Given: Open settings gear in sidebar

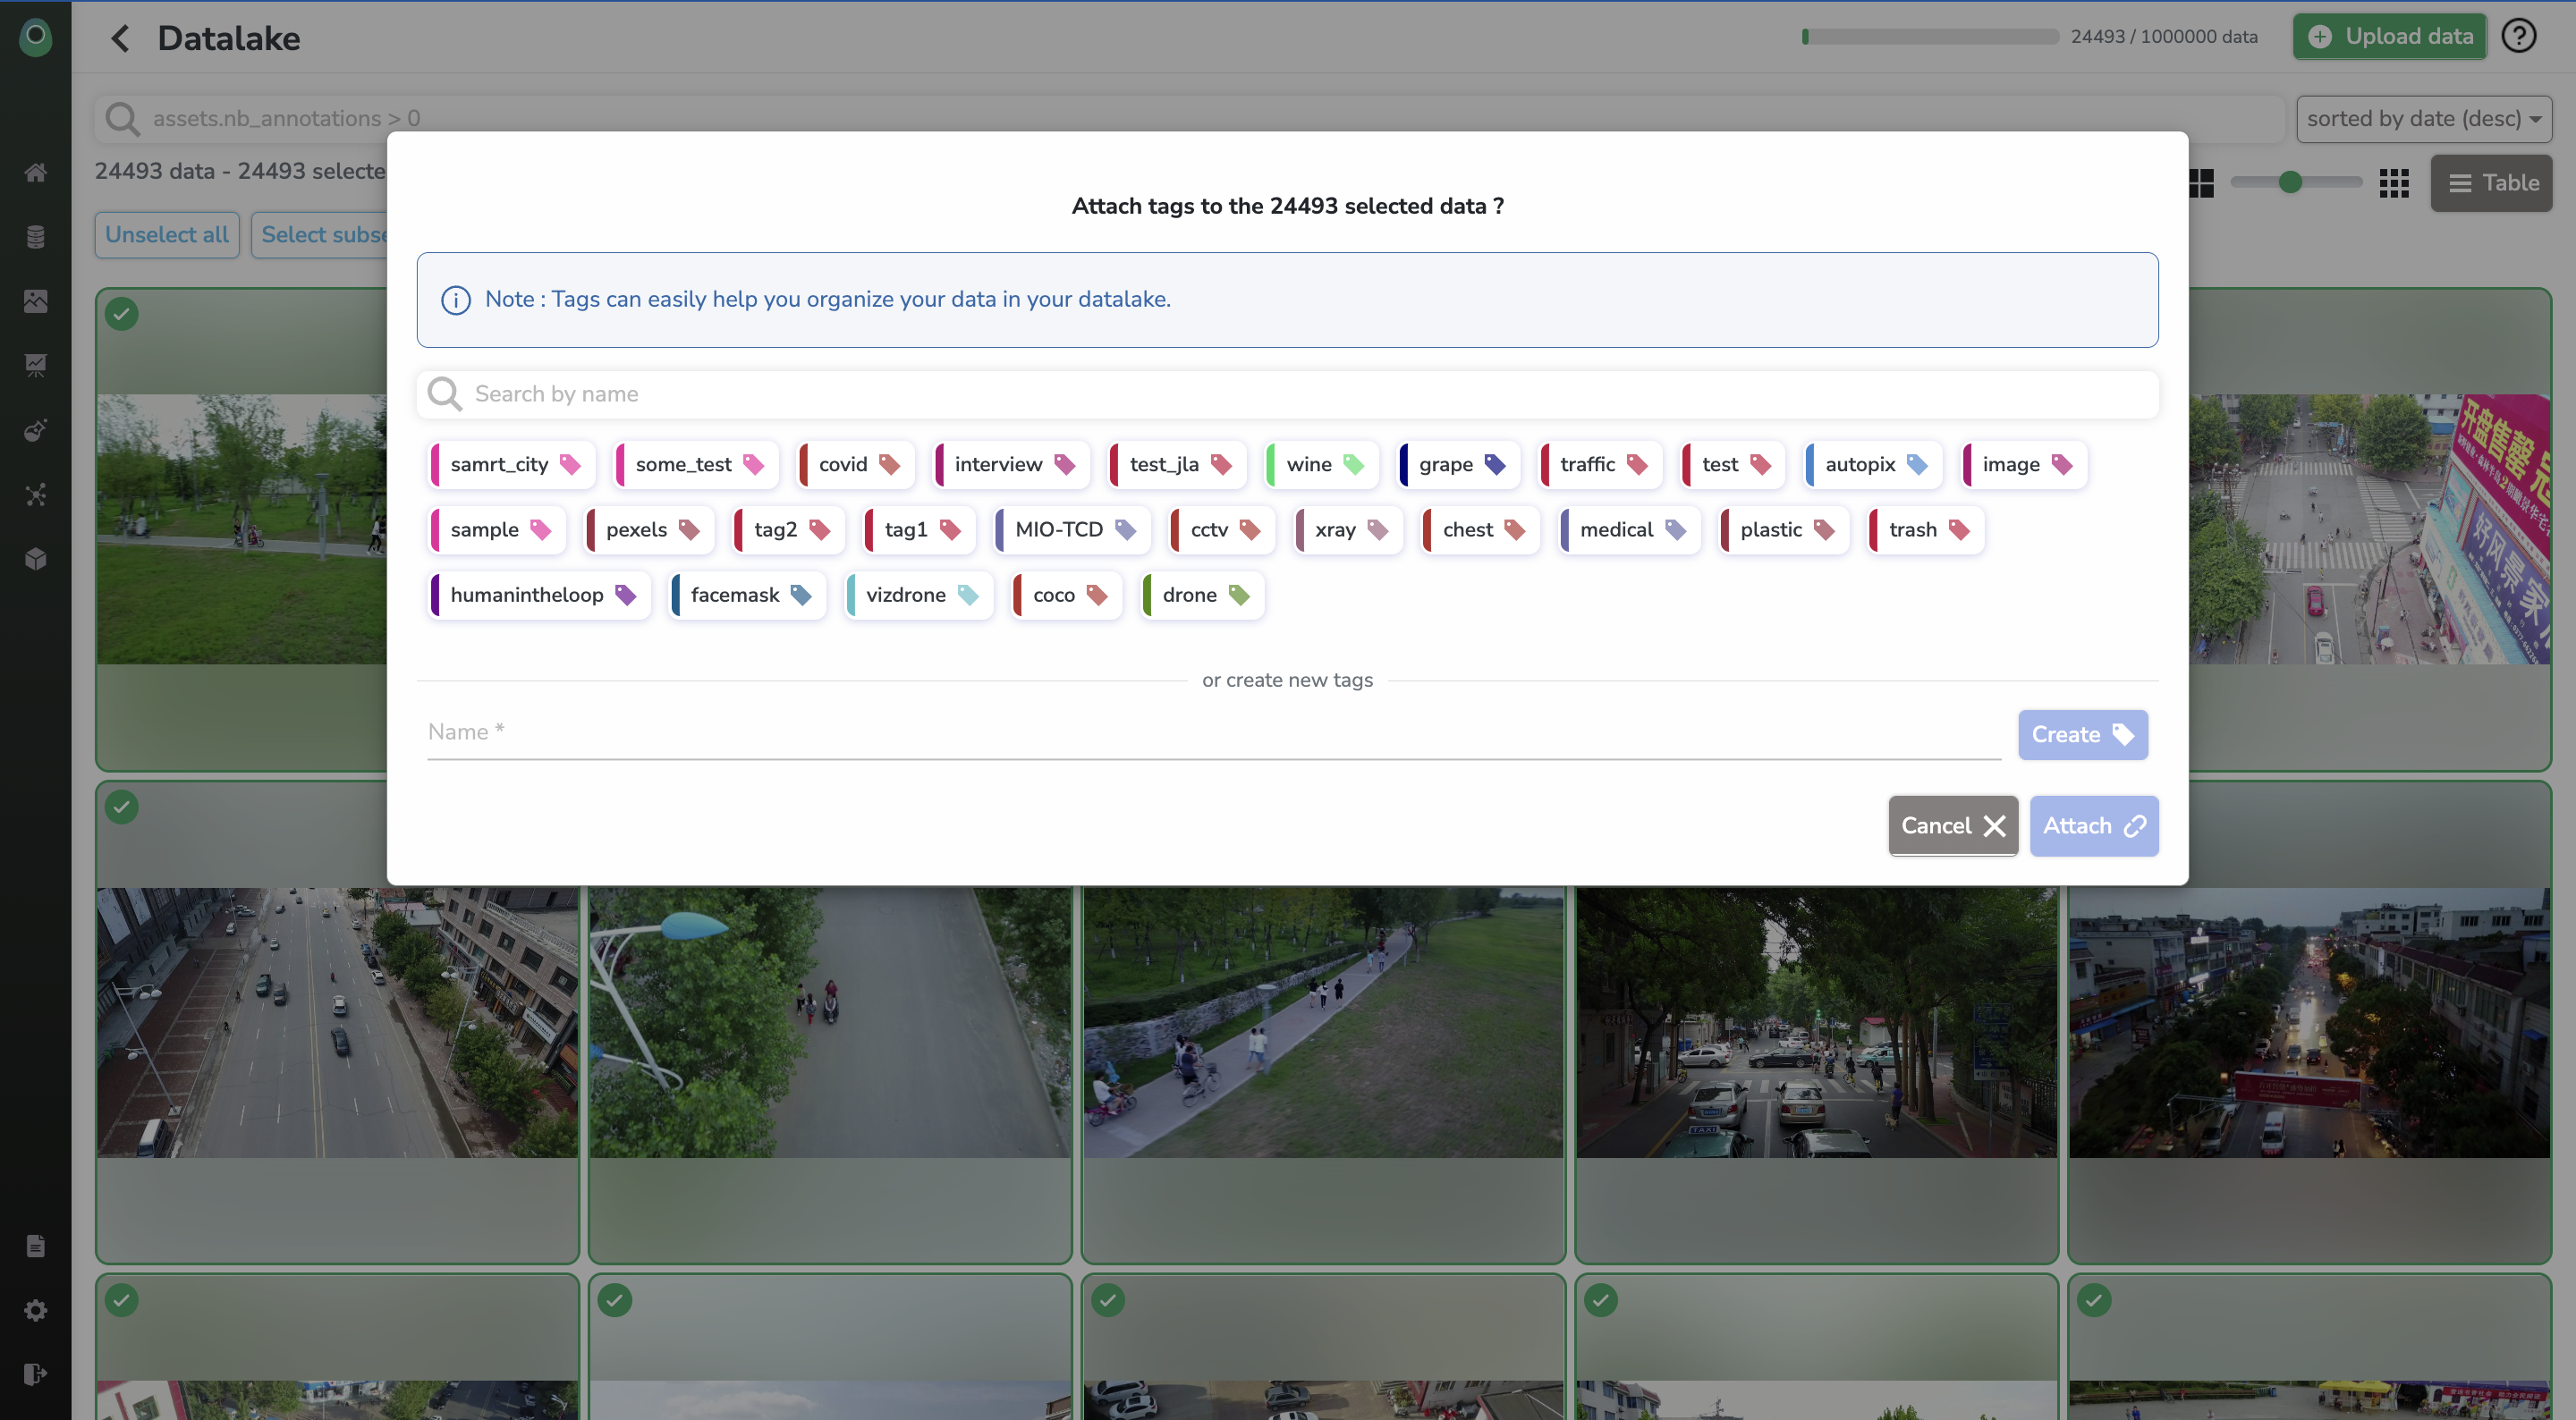Looking at the screenshot, I should pyautogui.click(x=36, y=1310).
